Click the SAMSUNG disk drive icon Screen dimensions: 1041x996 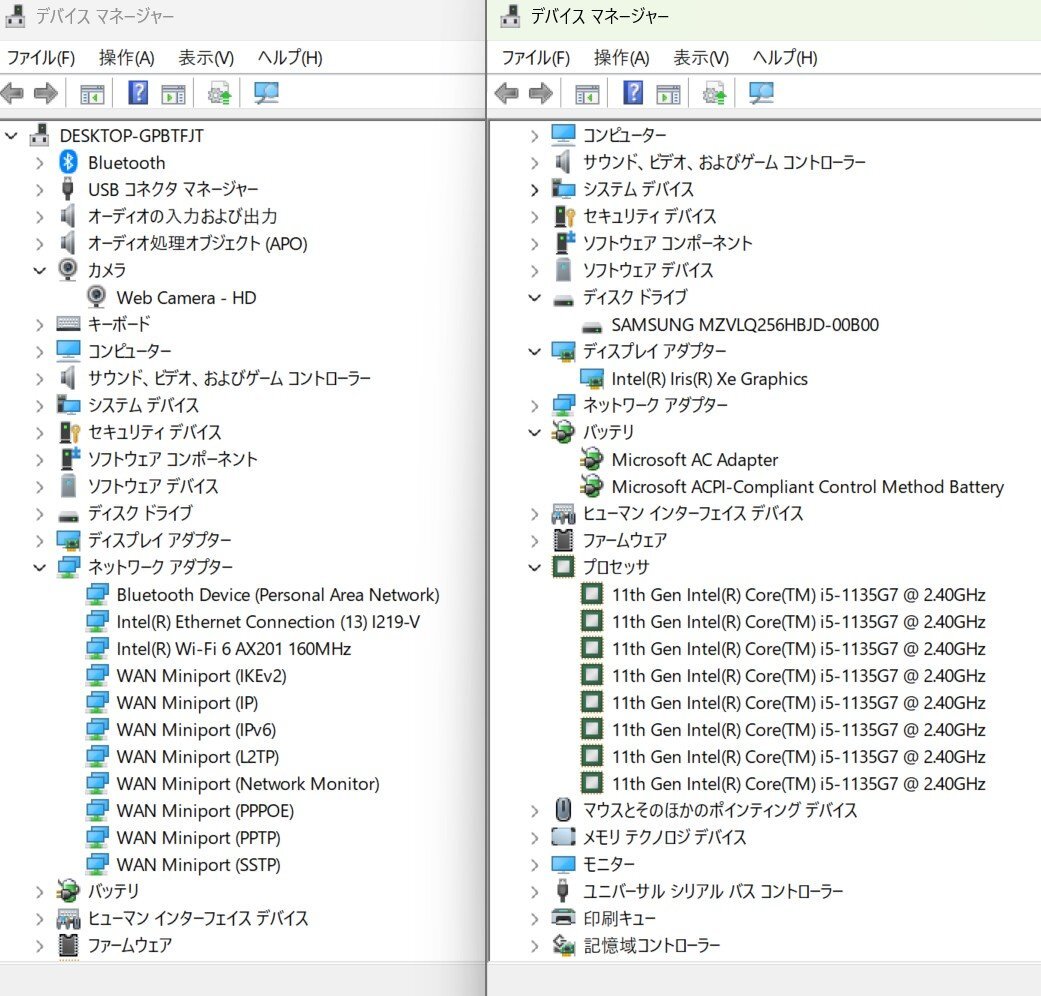coord(592,326)
